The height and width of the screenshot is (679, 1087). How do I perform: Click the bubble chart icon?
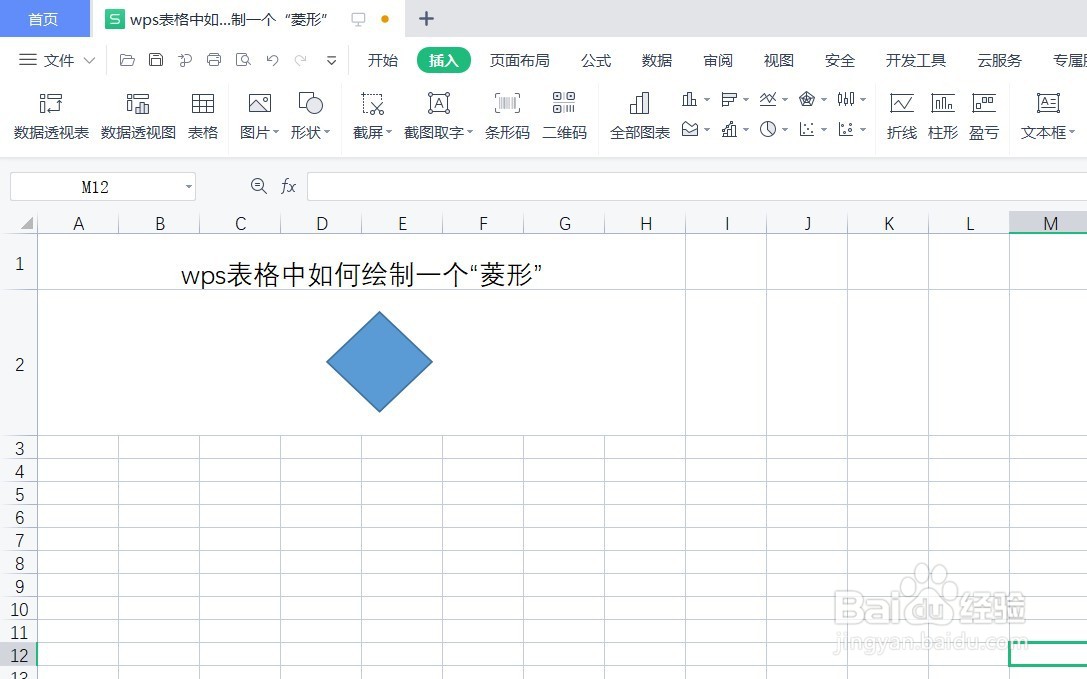pos(846,129)
